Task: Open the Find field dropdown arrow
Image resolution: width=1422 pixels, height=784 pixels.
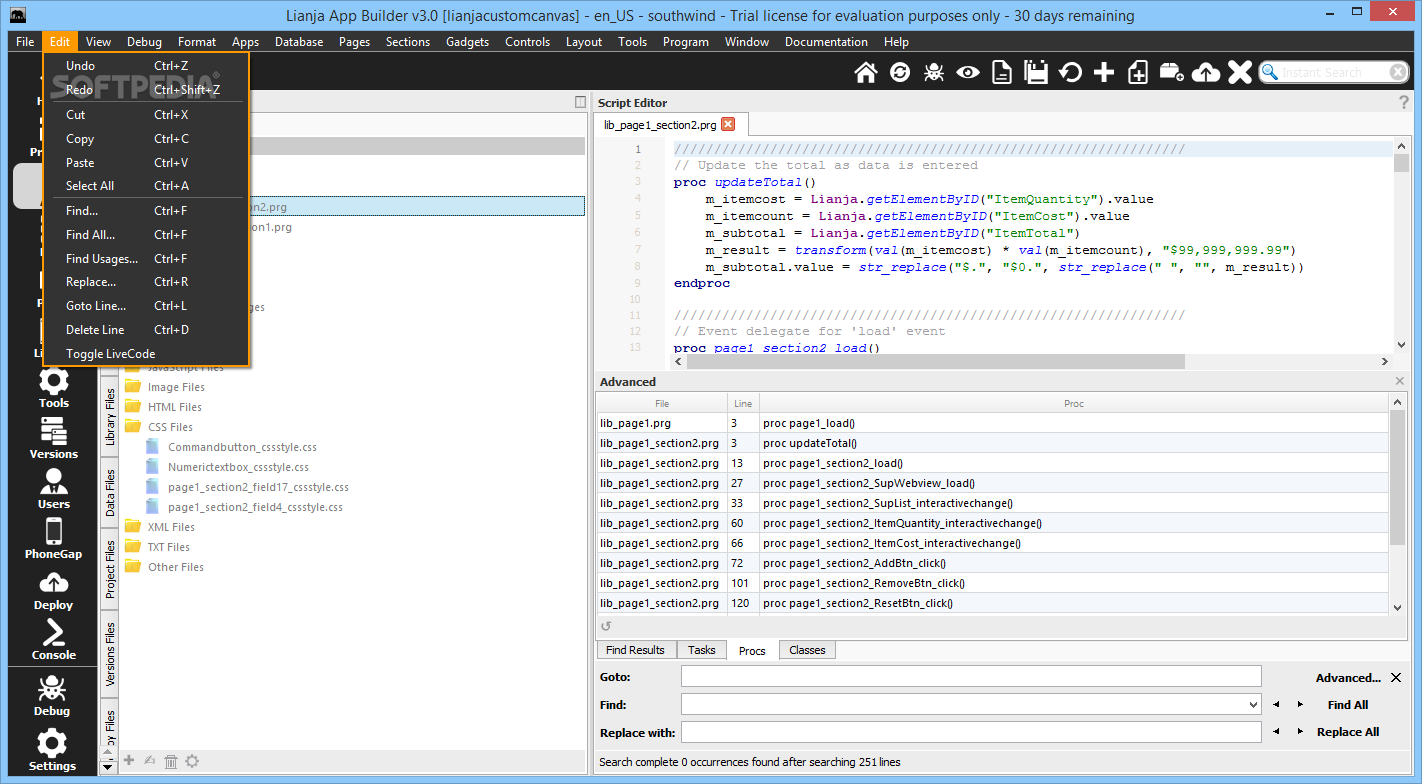Action: point(1254,705)
